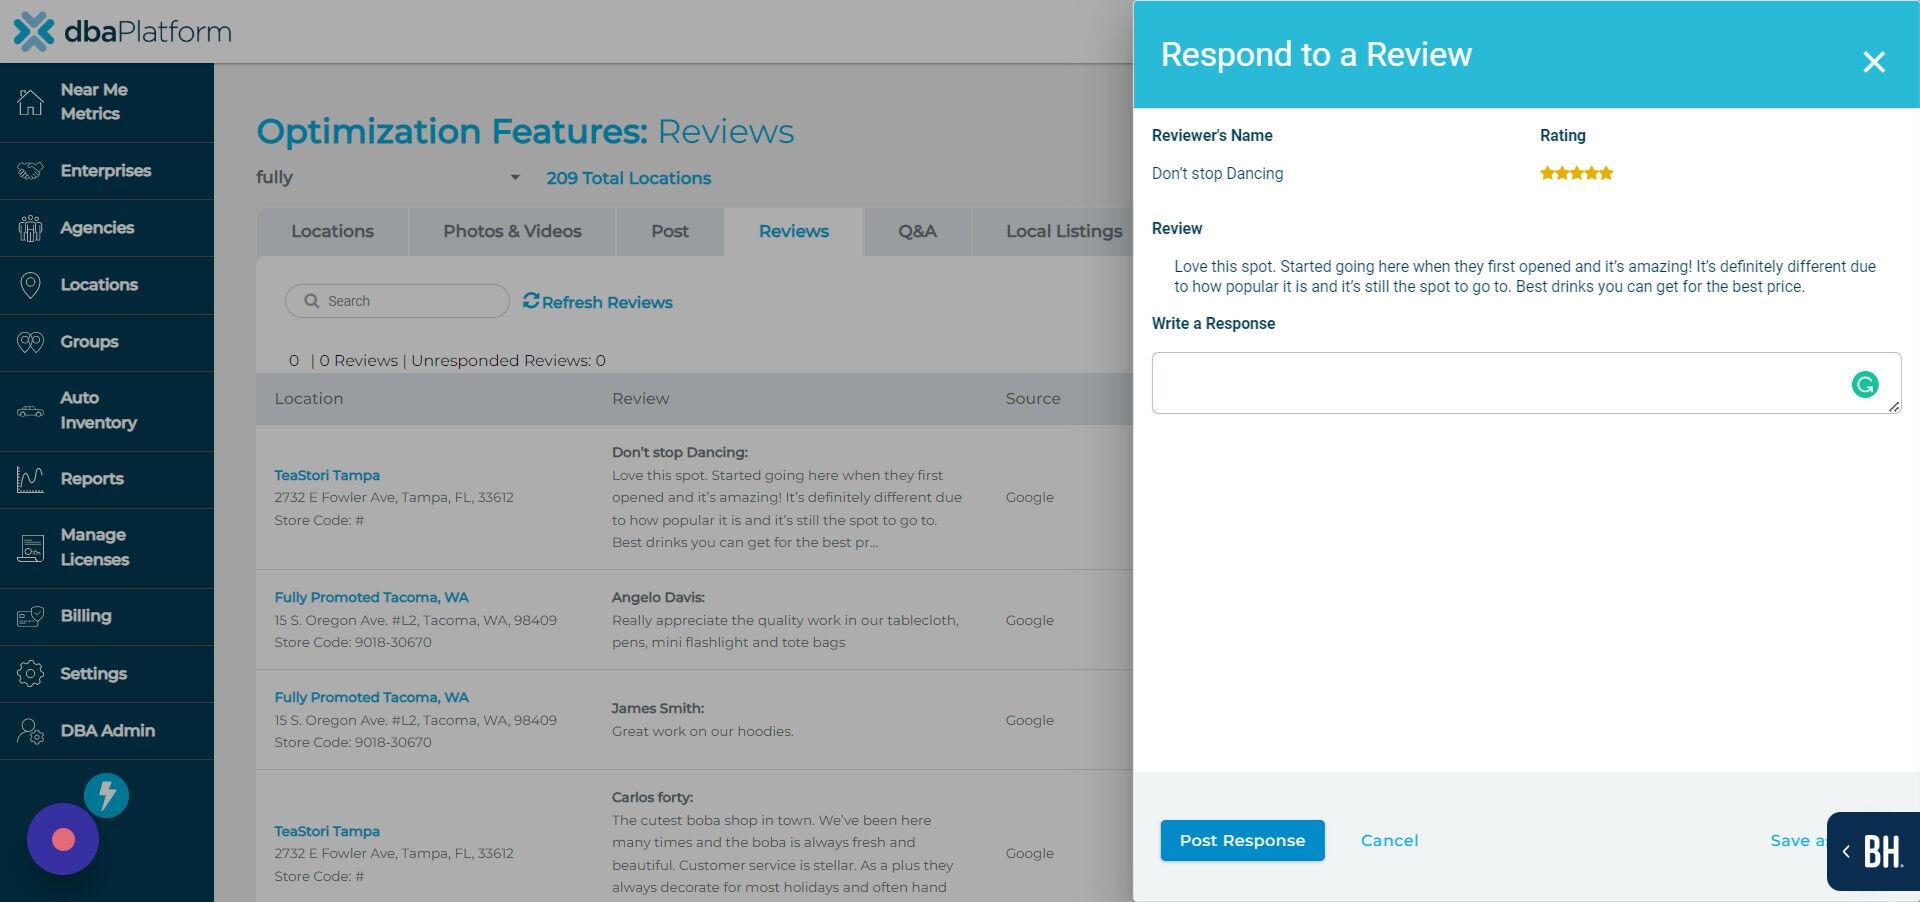Image resolution: width=1920 pixels, height=902 pixels.
Task: Click the Manage Licenses icon
Action: (30, 546)
